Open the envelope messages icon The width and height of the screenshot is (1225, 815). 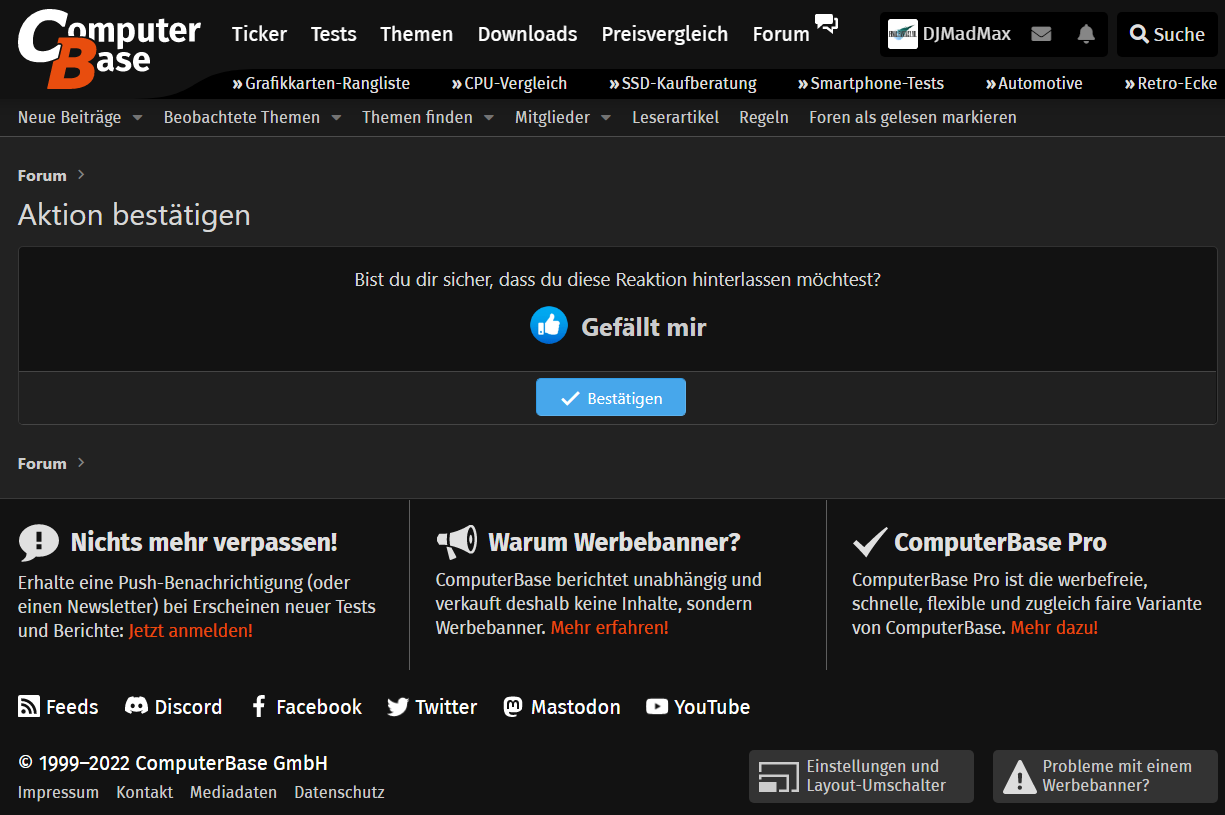[1041, 34]
